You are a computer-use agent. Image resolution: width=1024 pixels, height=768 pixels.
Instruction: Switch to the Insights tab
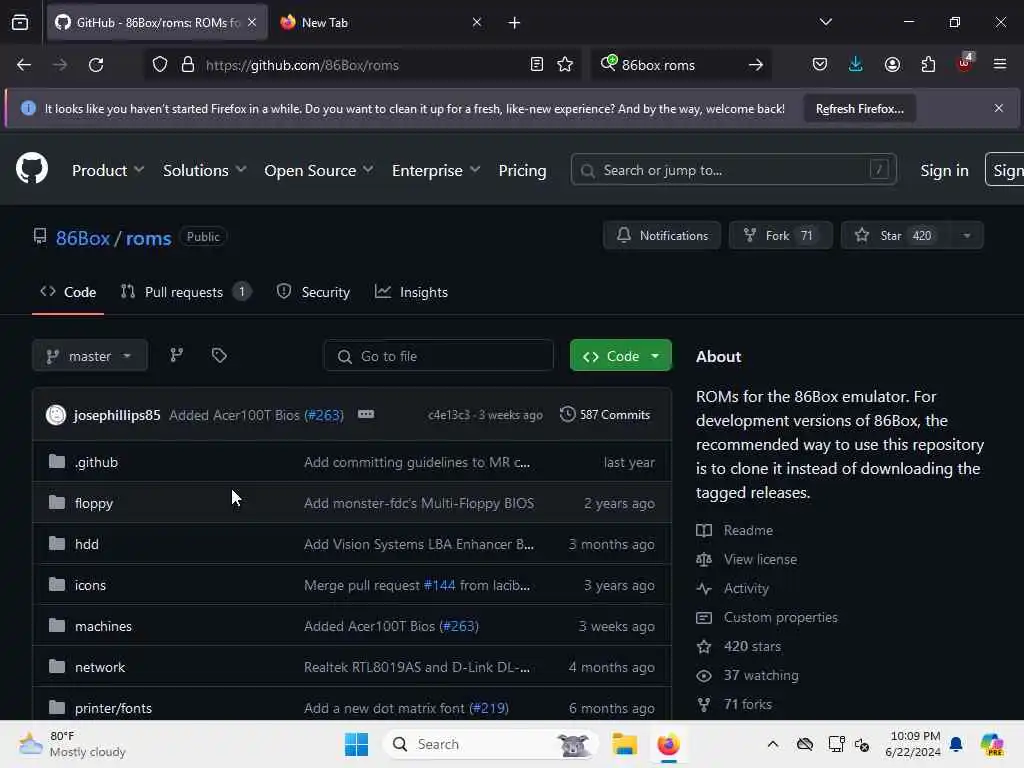coord(411,292)
